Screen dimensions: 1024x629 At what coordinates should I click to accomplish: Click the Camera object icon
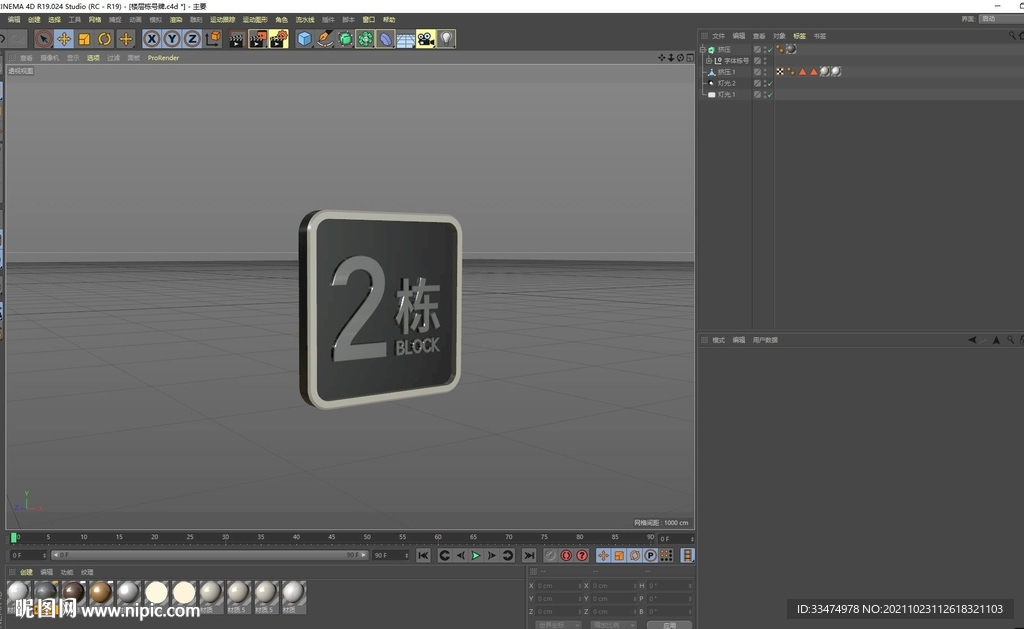pos(426,39)
